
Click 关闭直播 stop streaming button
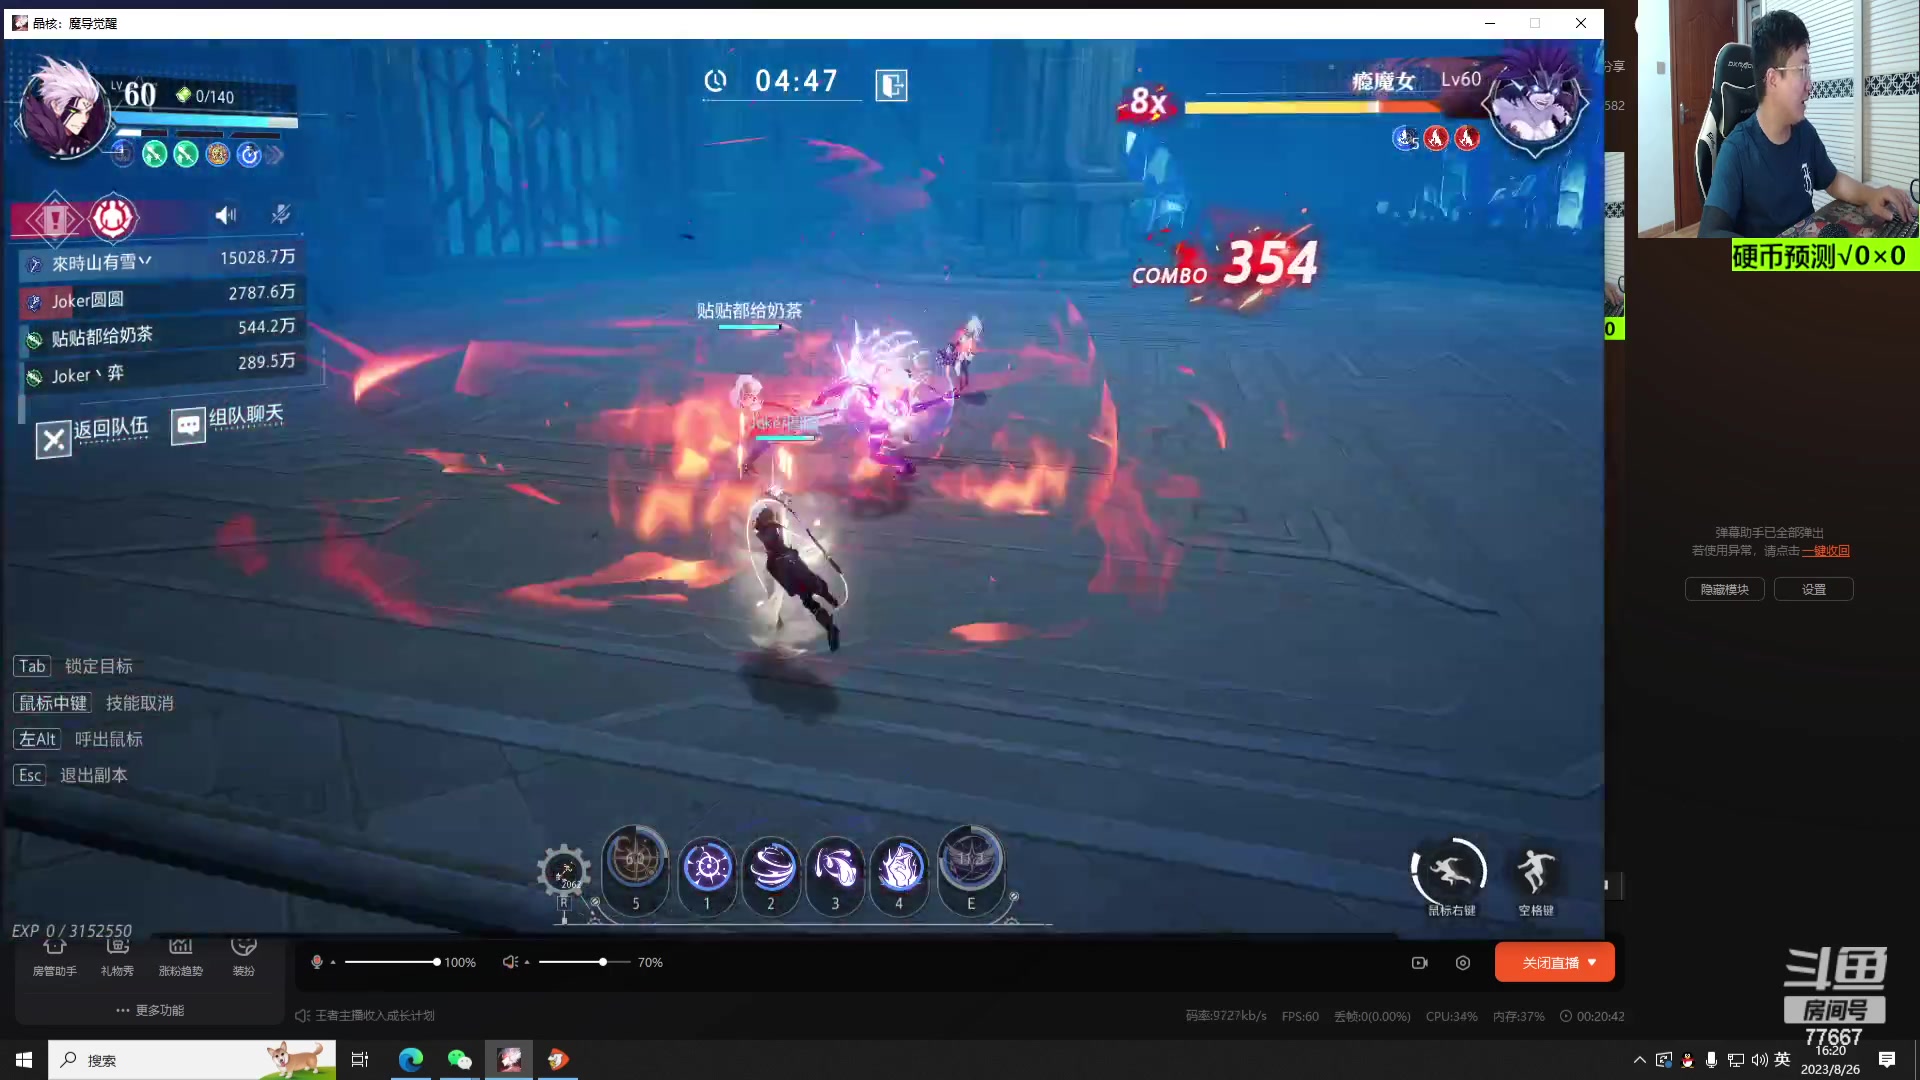[x=1555, y=962]
